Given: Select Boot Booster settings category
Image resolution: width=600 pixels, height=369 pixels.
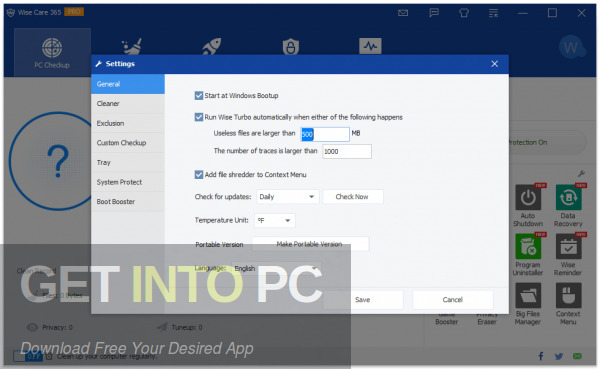Looking at the screenshot, I should pos(128,202).
